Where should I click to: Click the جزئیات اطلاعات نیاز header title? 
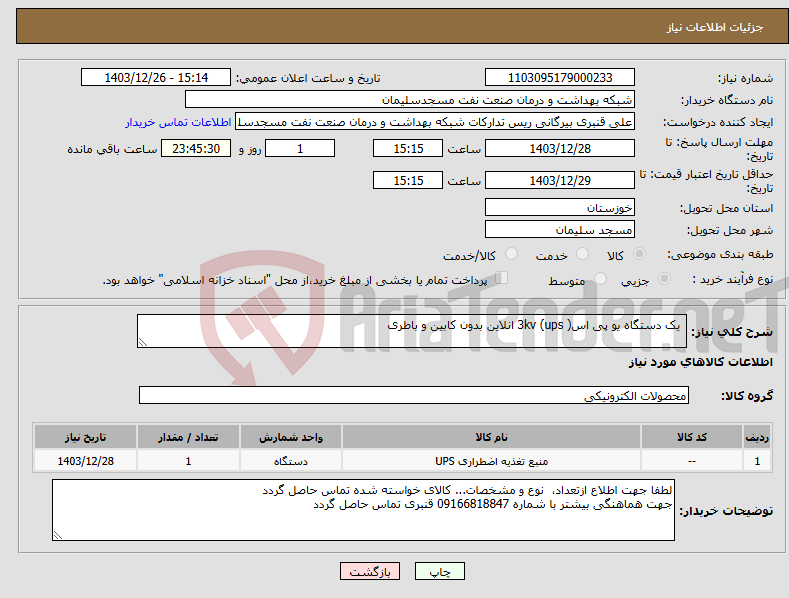click(x=715, y=27)
